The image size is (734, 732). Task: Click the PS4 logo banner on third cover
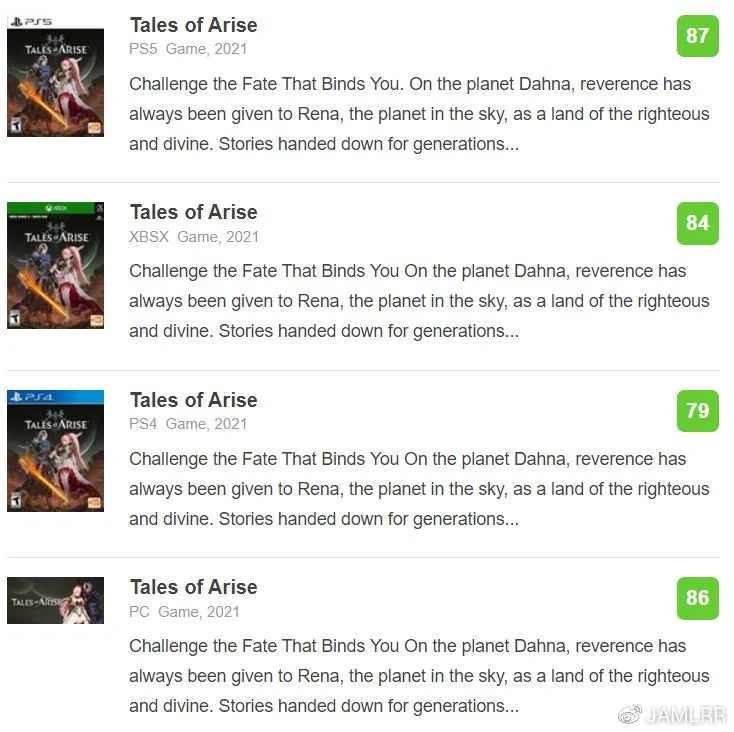click(x=55, y=397)
